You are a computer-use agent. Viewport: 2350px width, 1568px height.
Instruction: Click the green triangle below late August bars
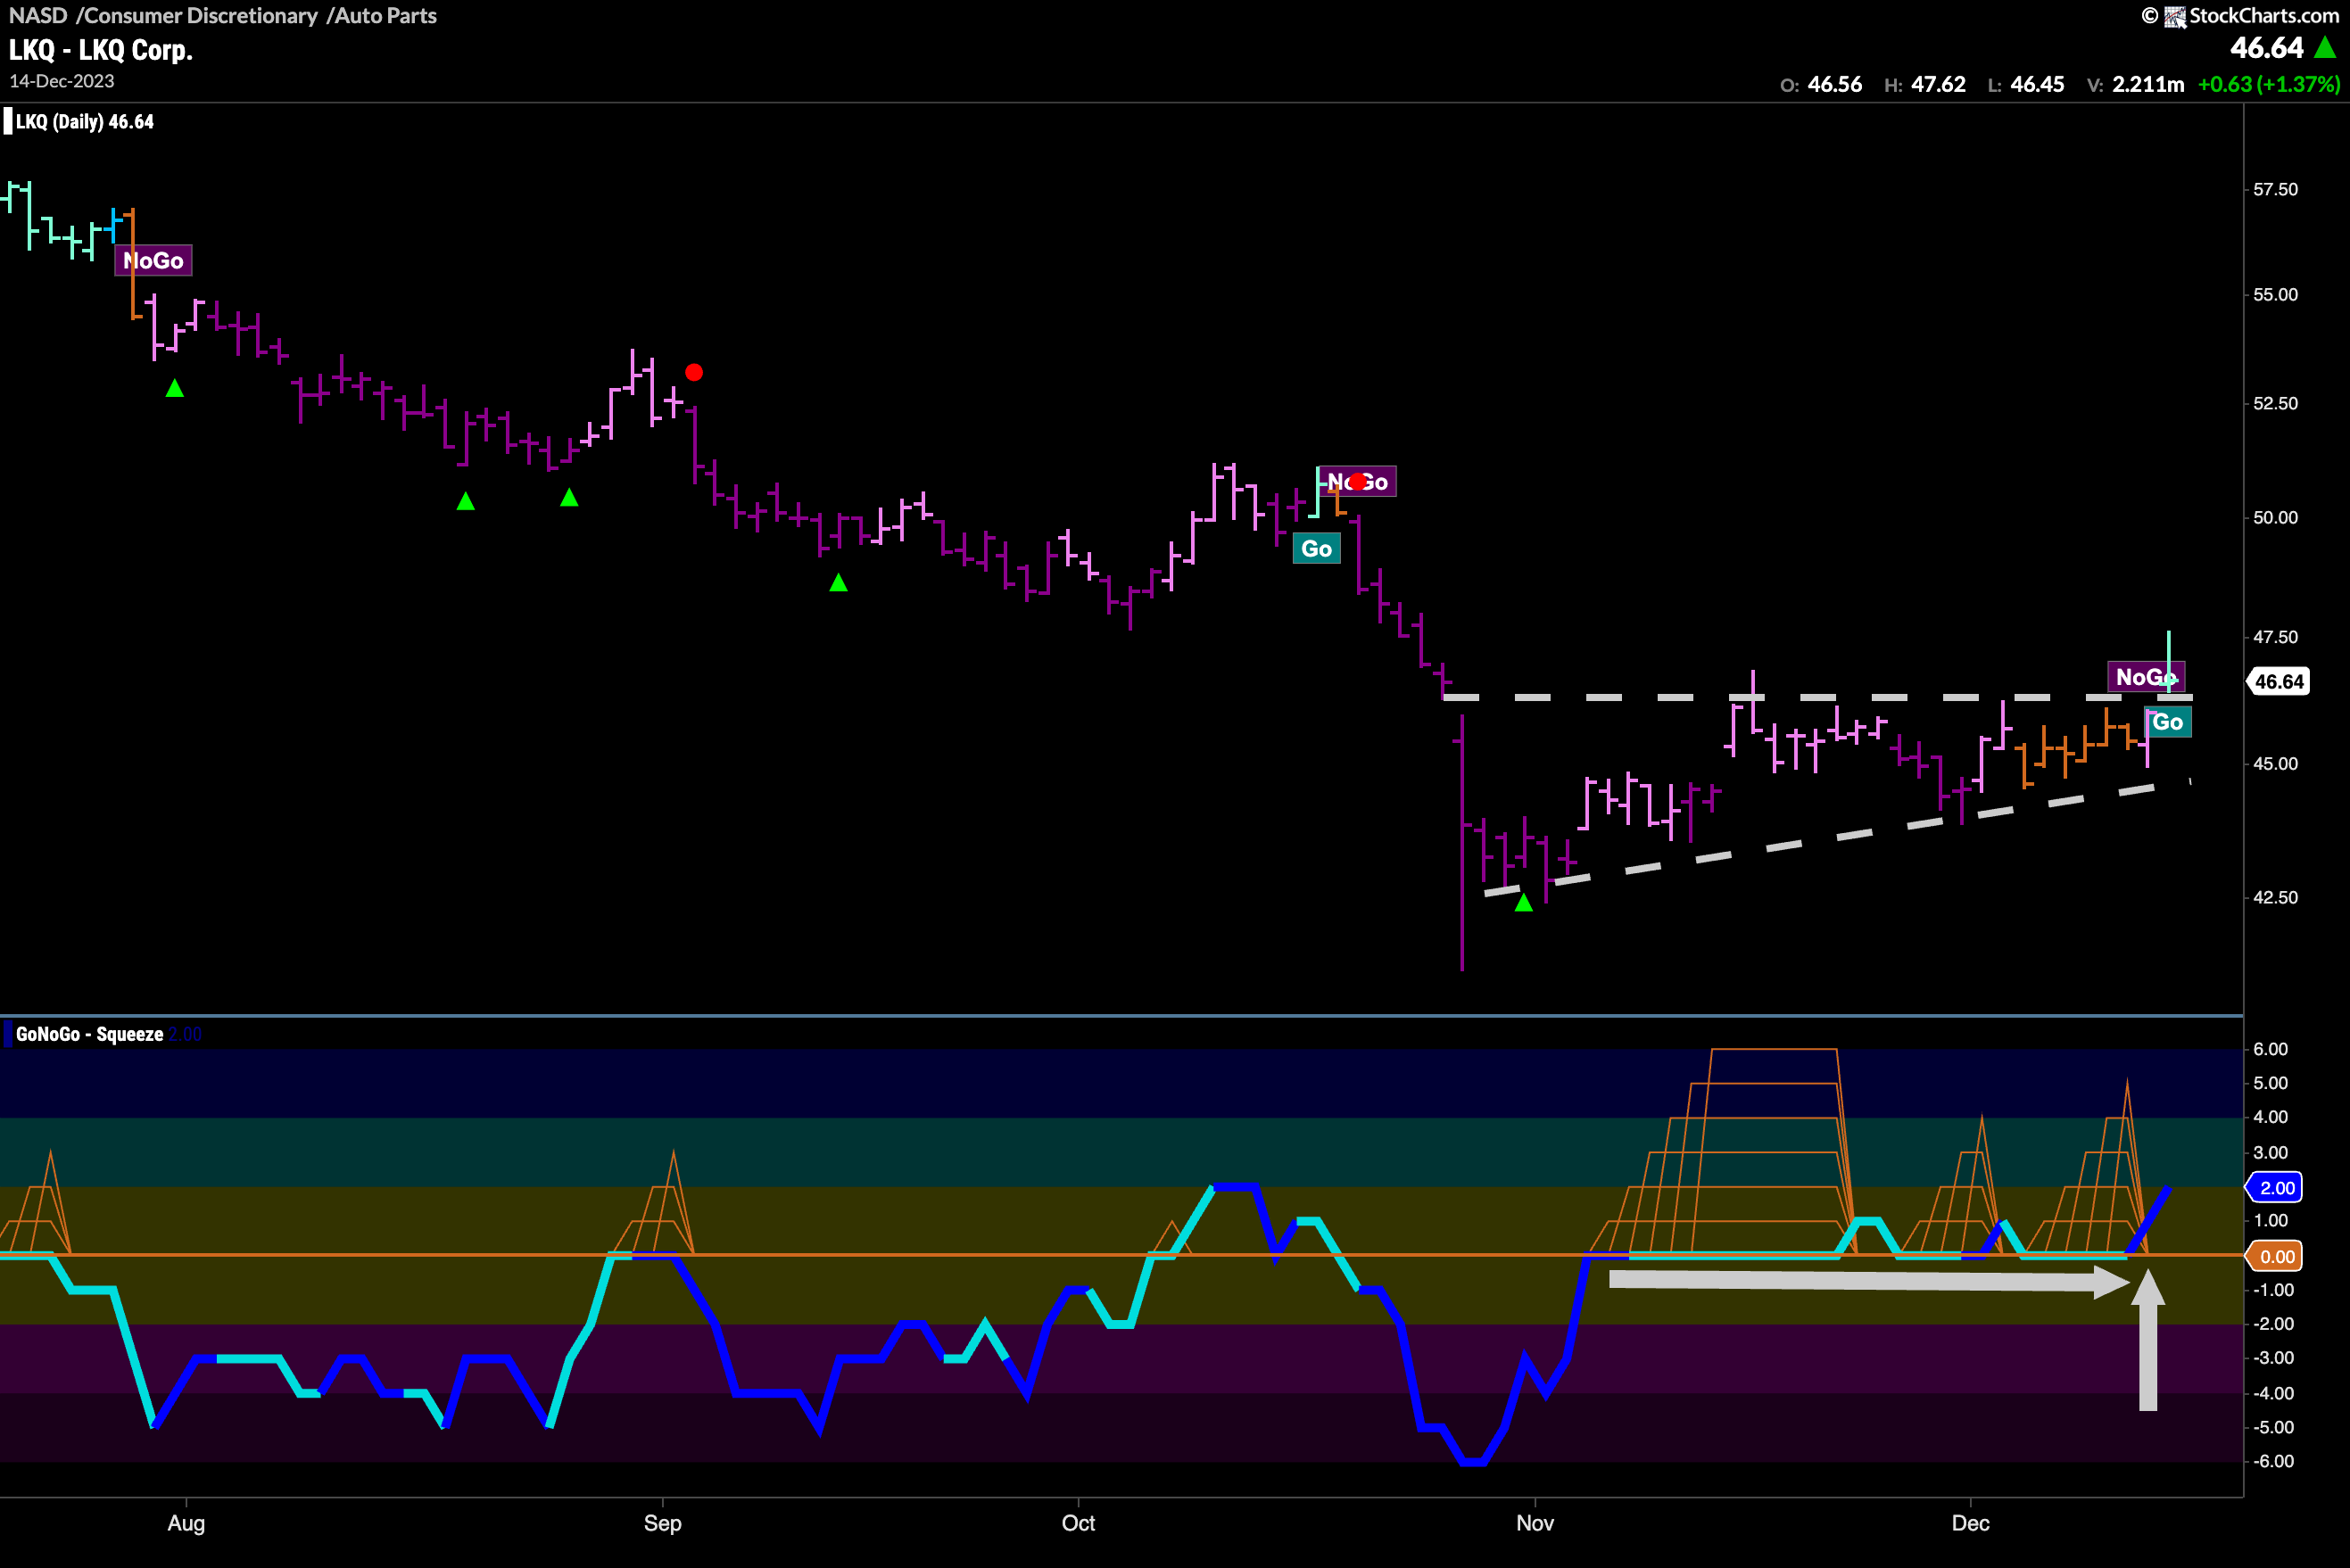pos(569,497)
